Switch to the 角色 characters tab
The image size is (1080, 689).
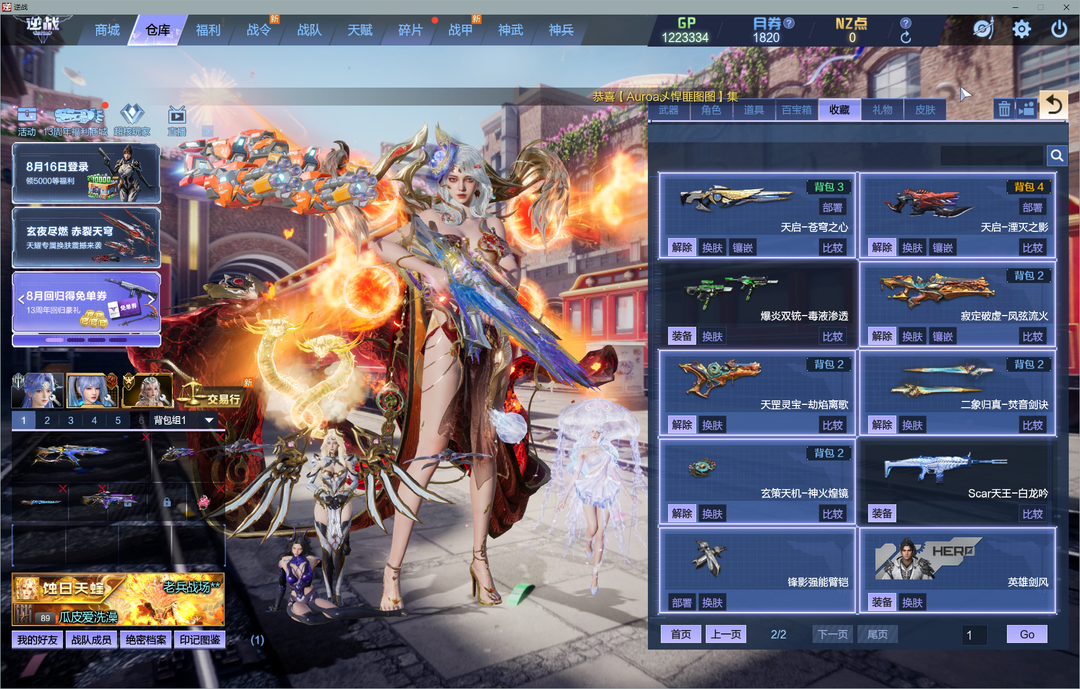tap(711, 110)
